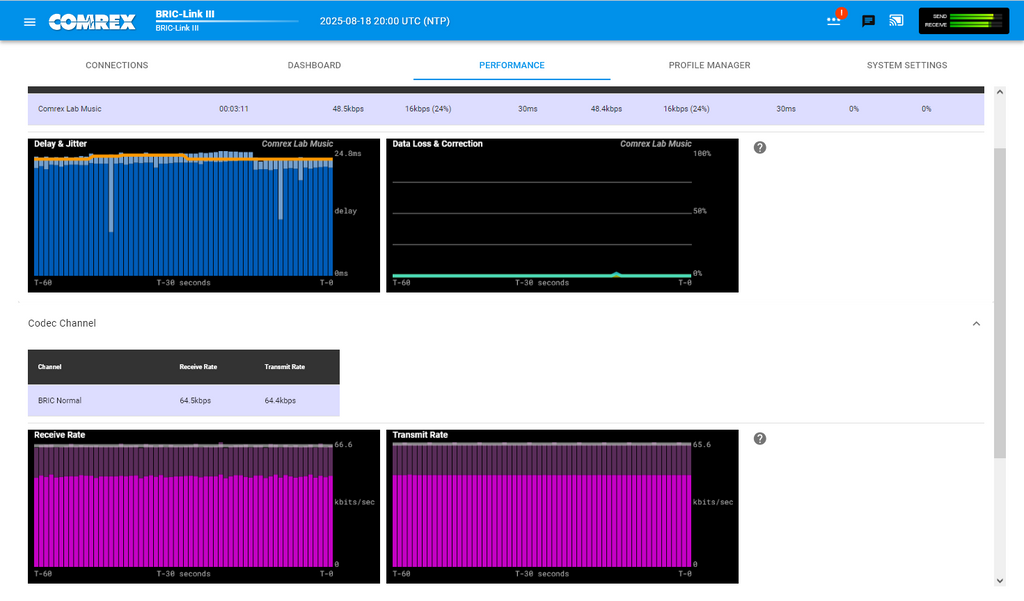The image size is (1024, 601).
Task: Click the page vertical scrollbar down arrow
Action: 1000,580
